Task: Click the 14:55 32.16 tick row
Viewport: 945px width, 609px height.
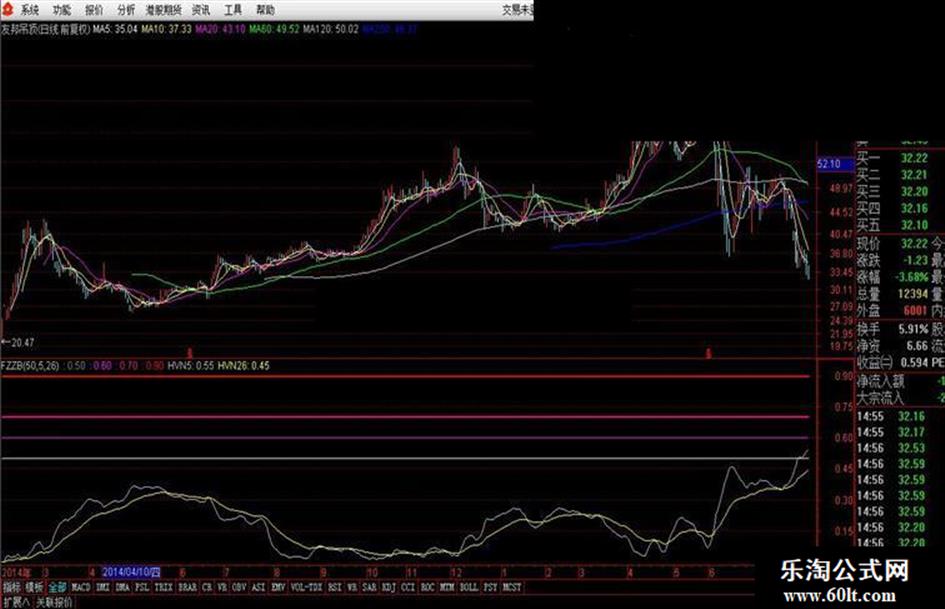Action: coord(891,416)
